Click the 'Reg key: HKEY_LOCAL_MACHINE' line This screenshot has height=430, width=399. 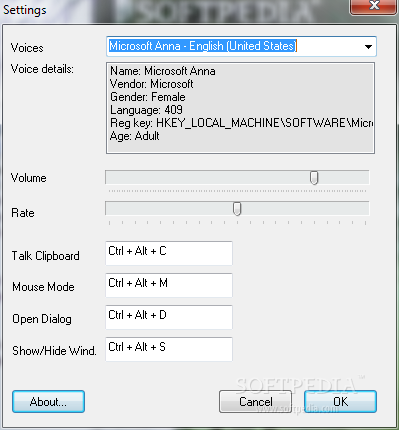click(x=241, y=123)
